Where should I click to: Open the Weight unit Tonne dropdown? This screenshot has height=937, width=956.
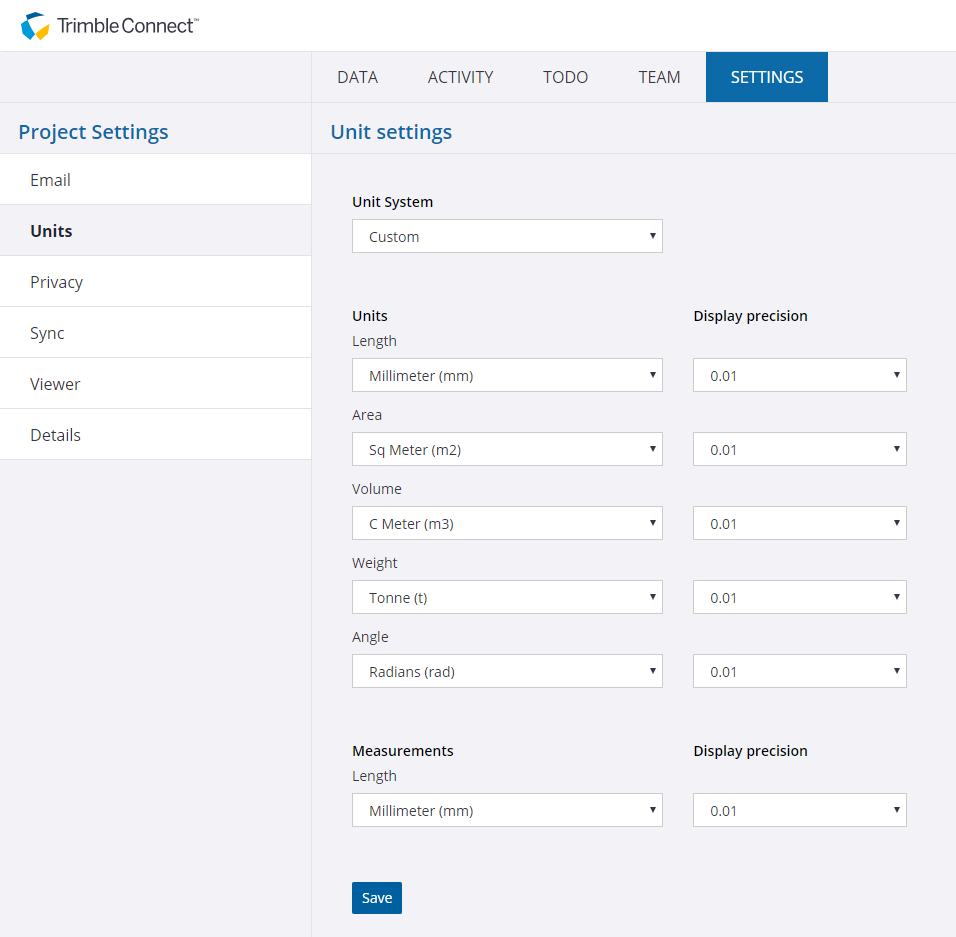pyautogui.click(x=507, y=597)
